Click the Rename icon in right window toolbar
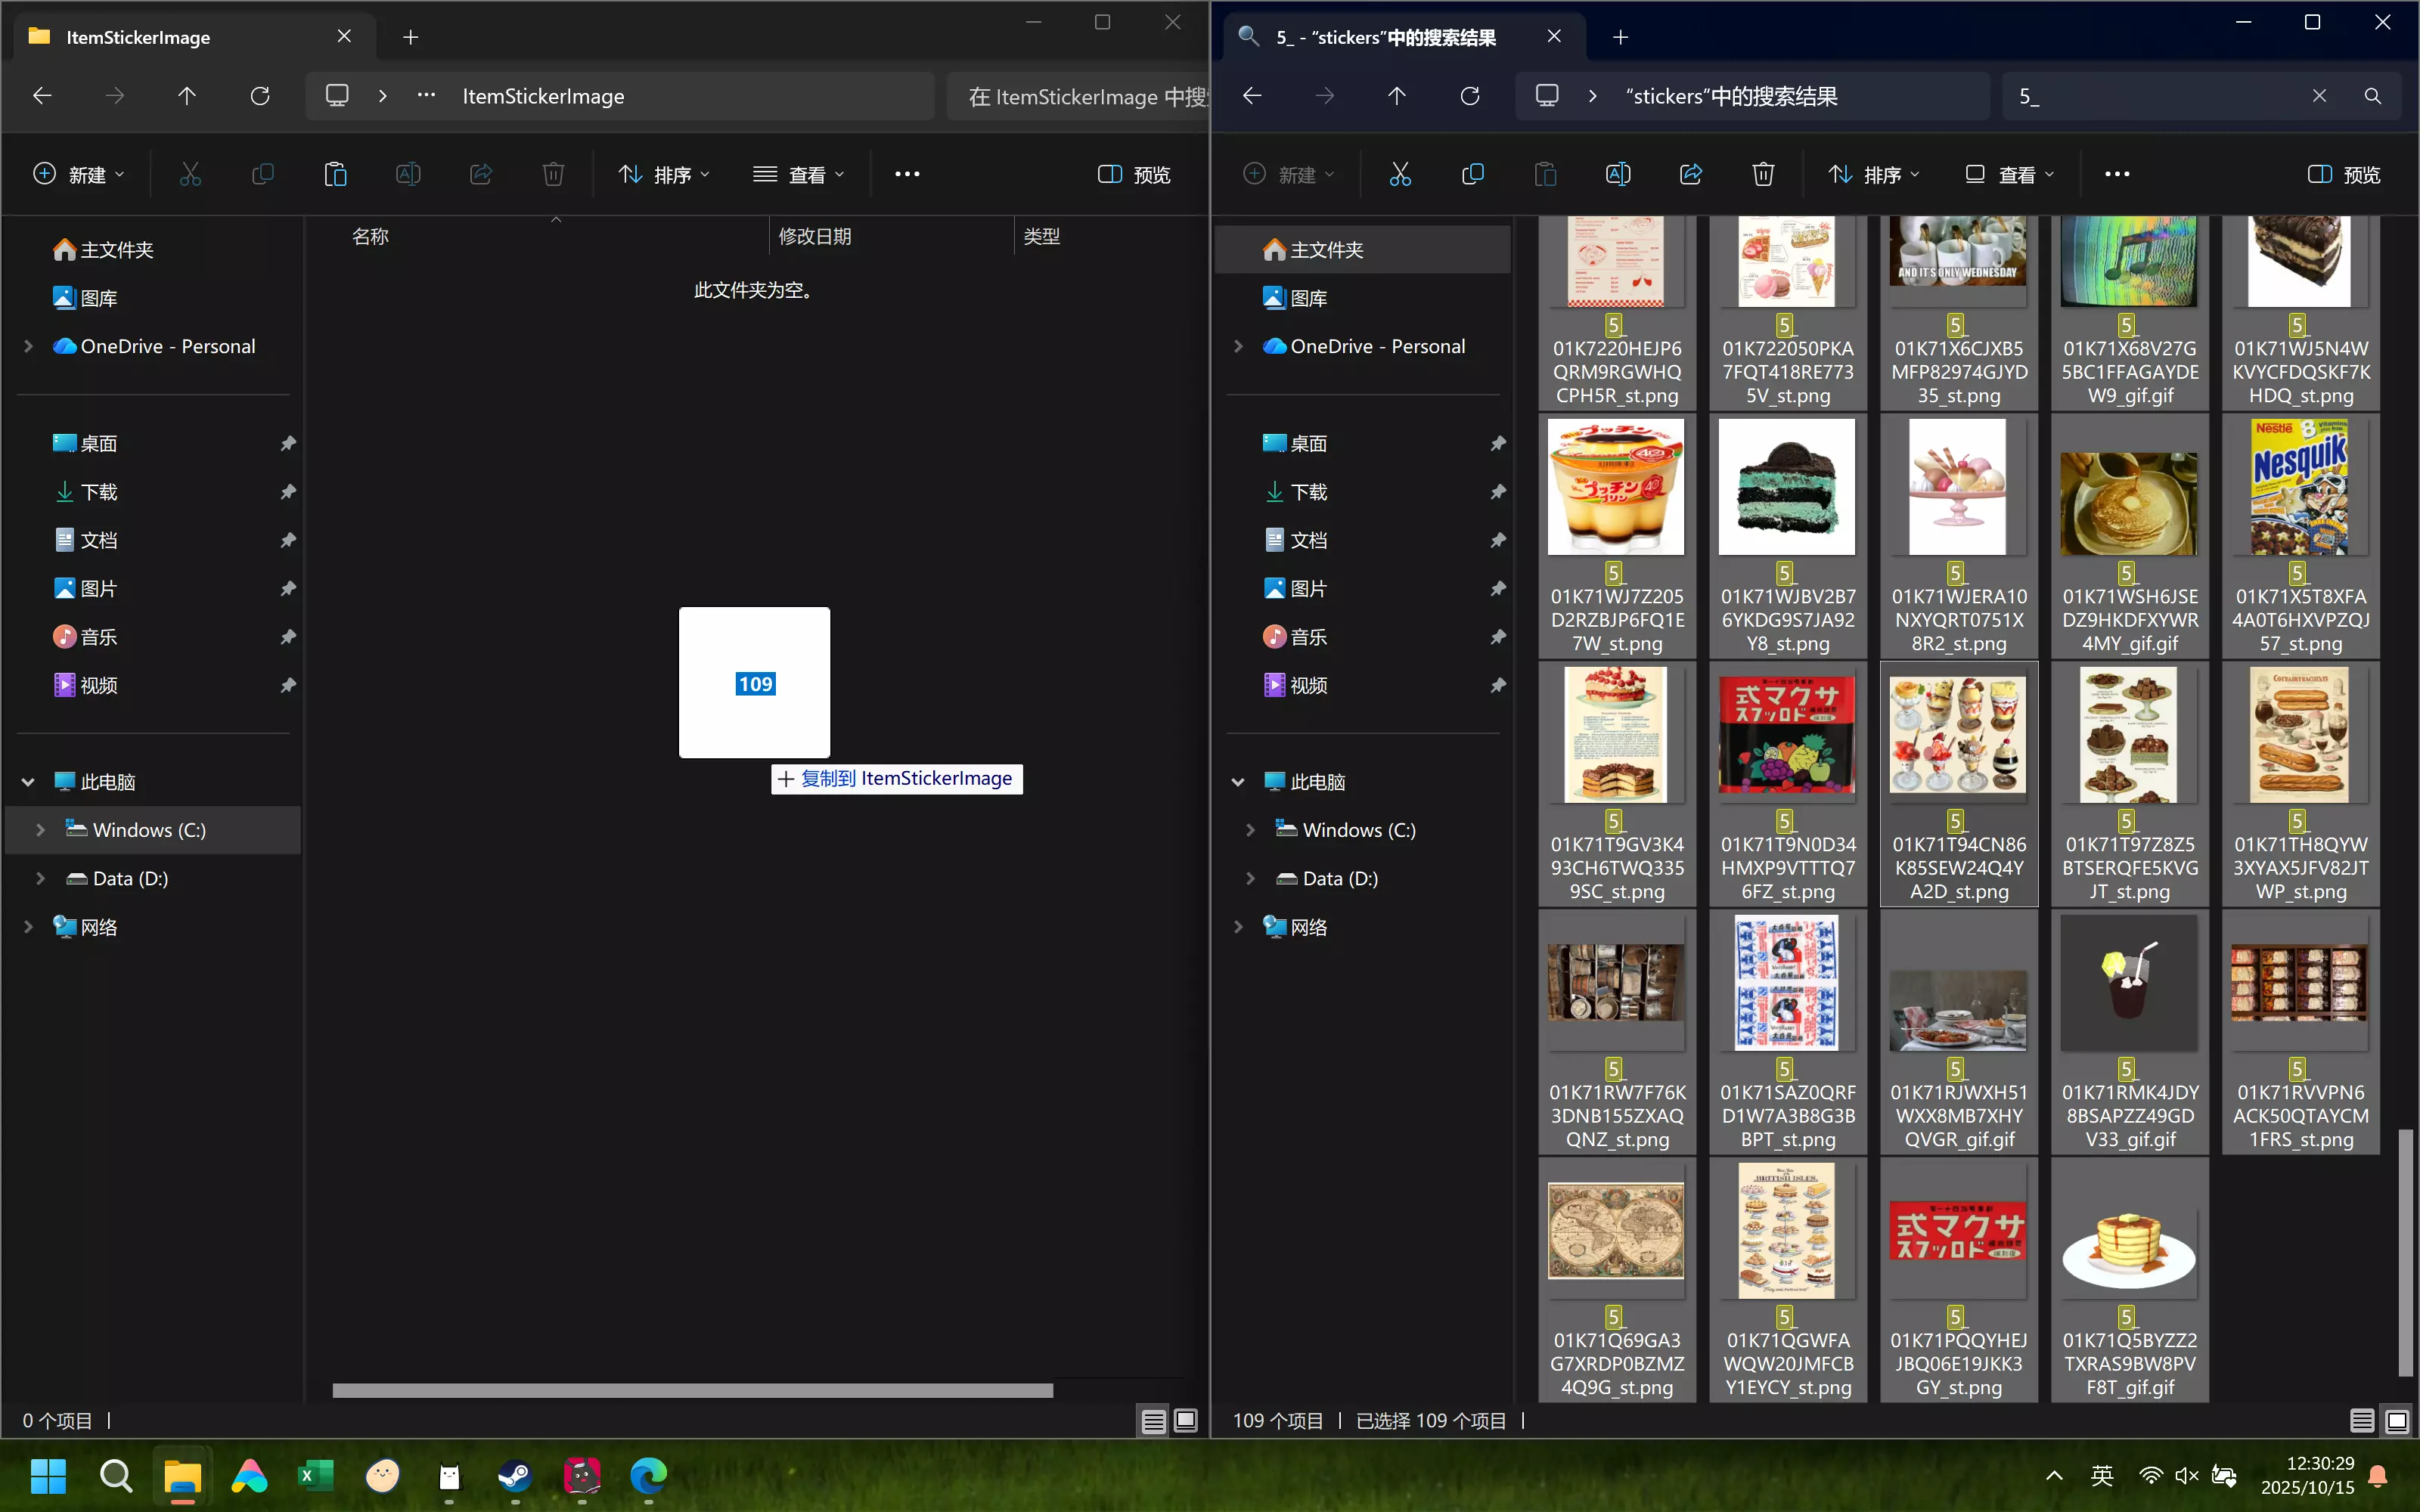Image resolution: width=2420 pixels, height=1512 pixels. (x=1617, y=174)
